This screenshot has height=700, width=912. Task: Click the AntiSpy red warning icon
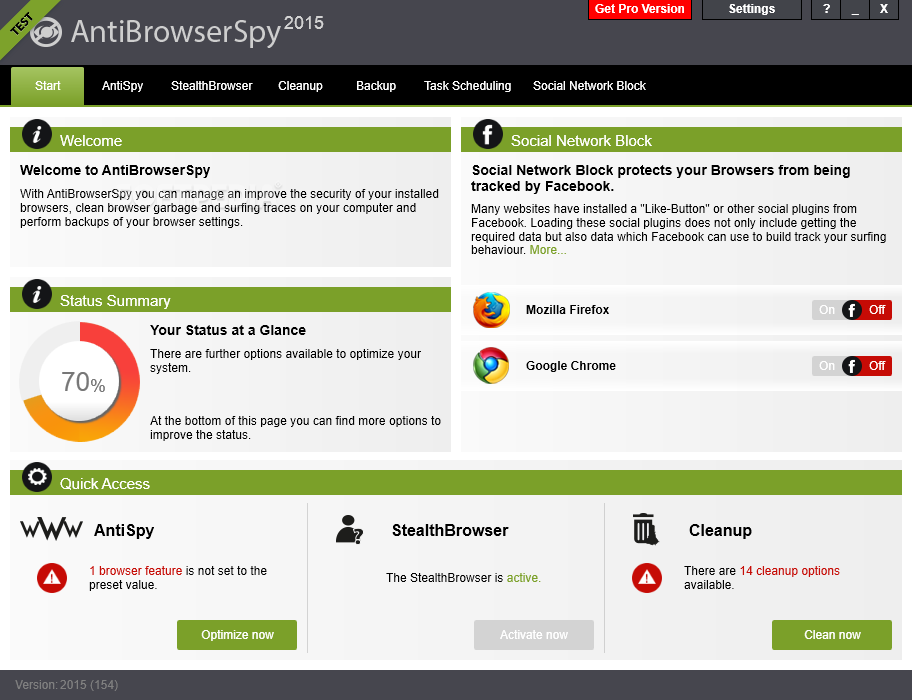point(52,578)
